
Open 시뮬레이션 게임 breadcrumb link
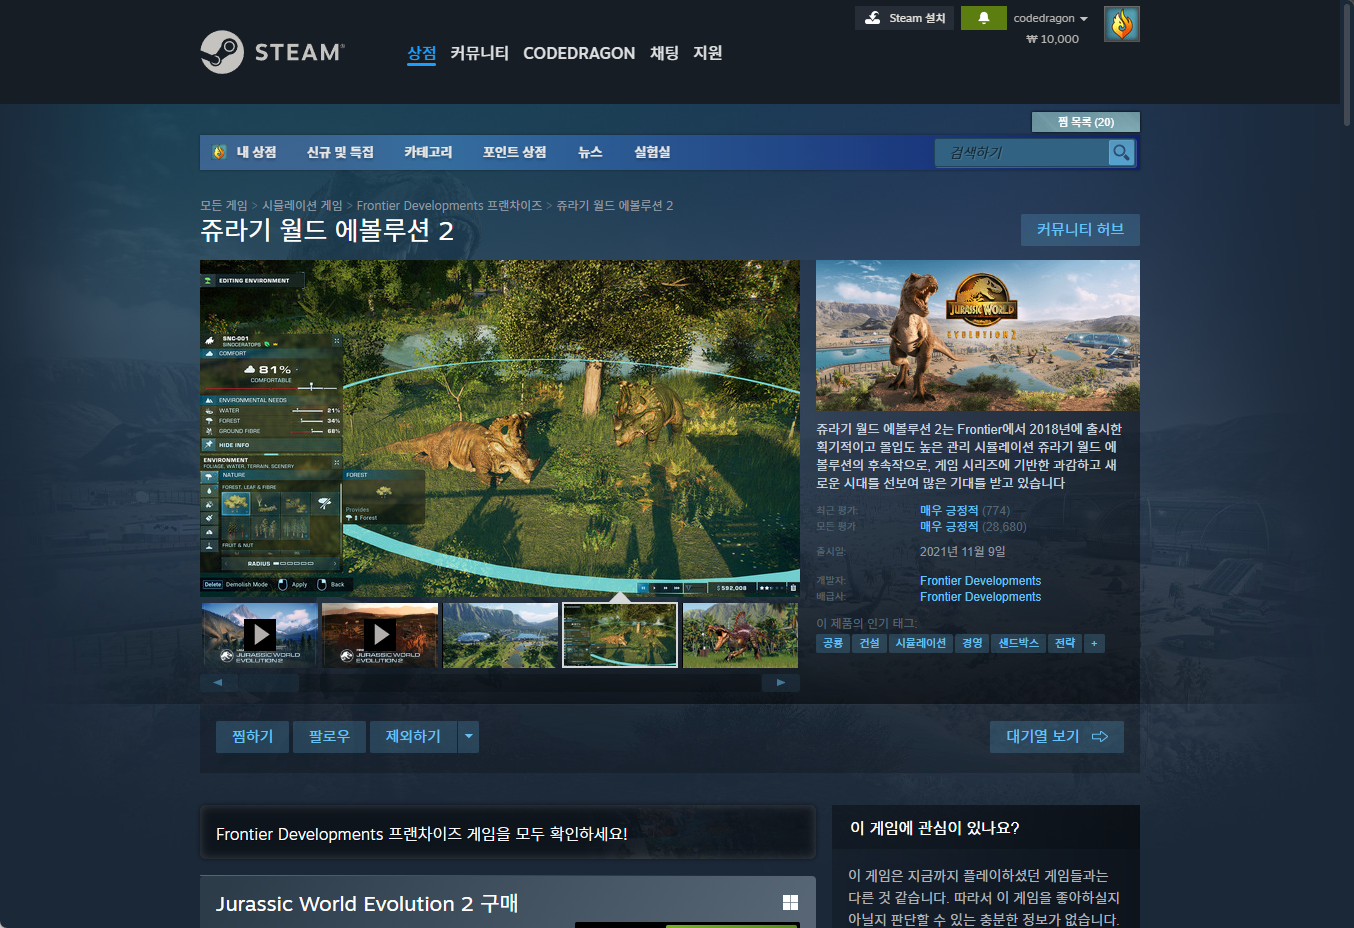[302, 205]
